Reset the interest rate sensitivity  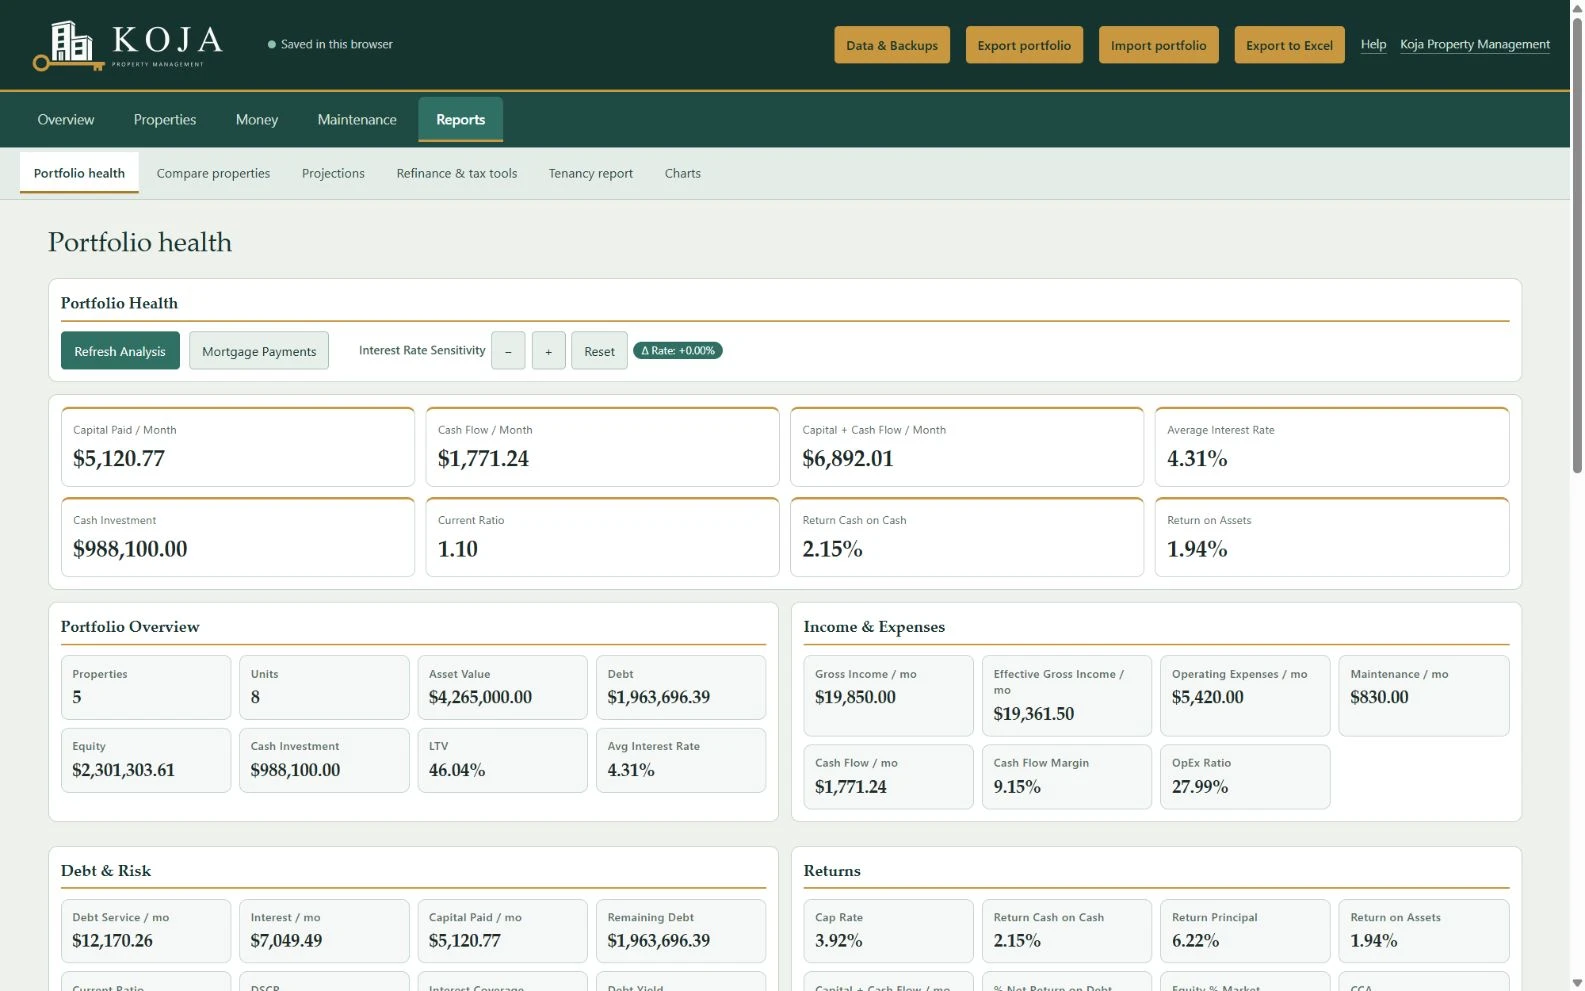tap(599, 351)
